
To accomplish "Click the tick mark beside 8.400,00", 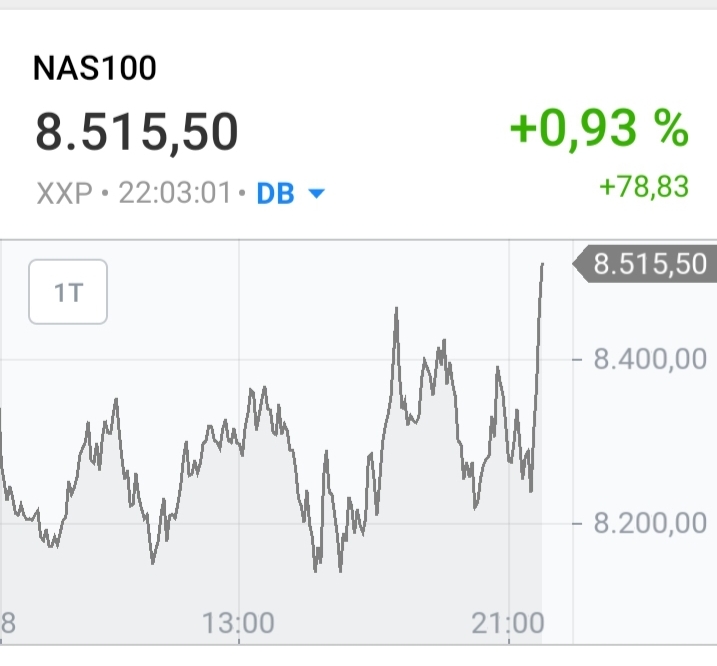I will [x=578, y=358].
